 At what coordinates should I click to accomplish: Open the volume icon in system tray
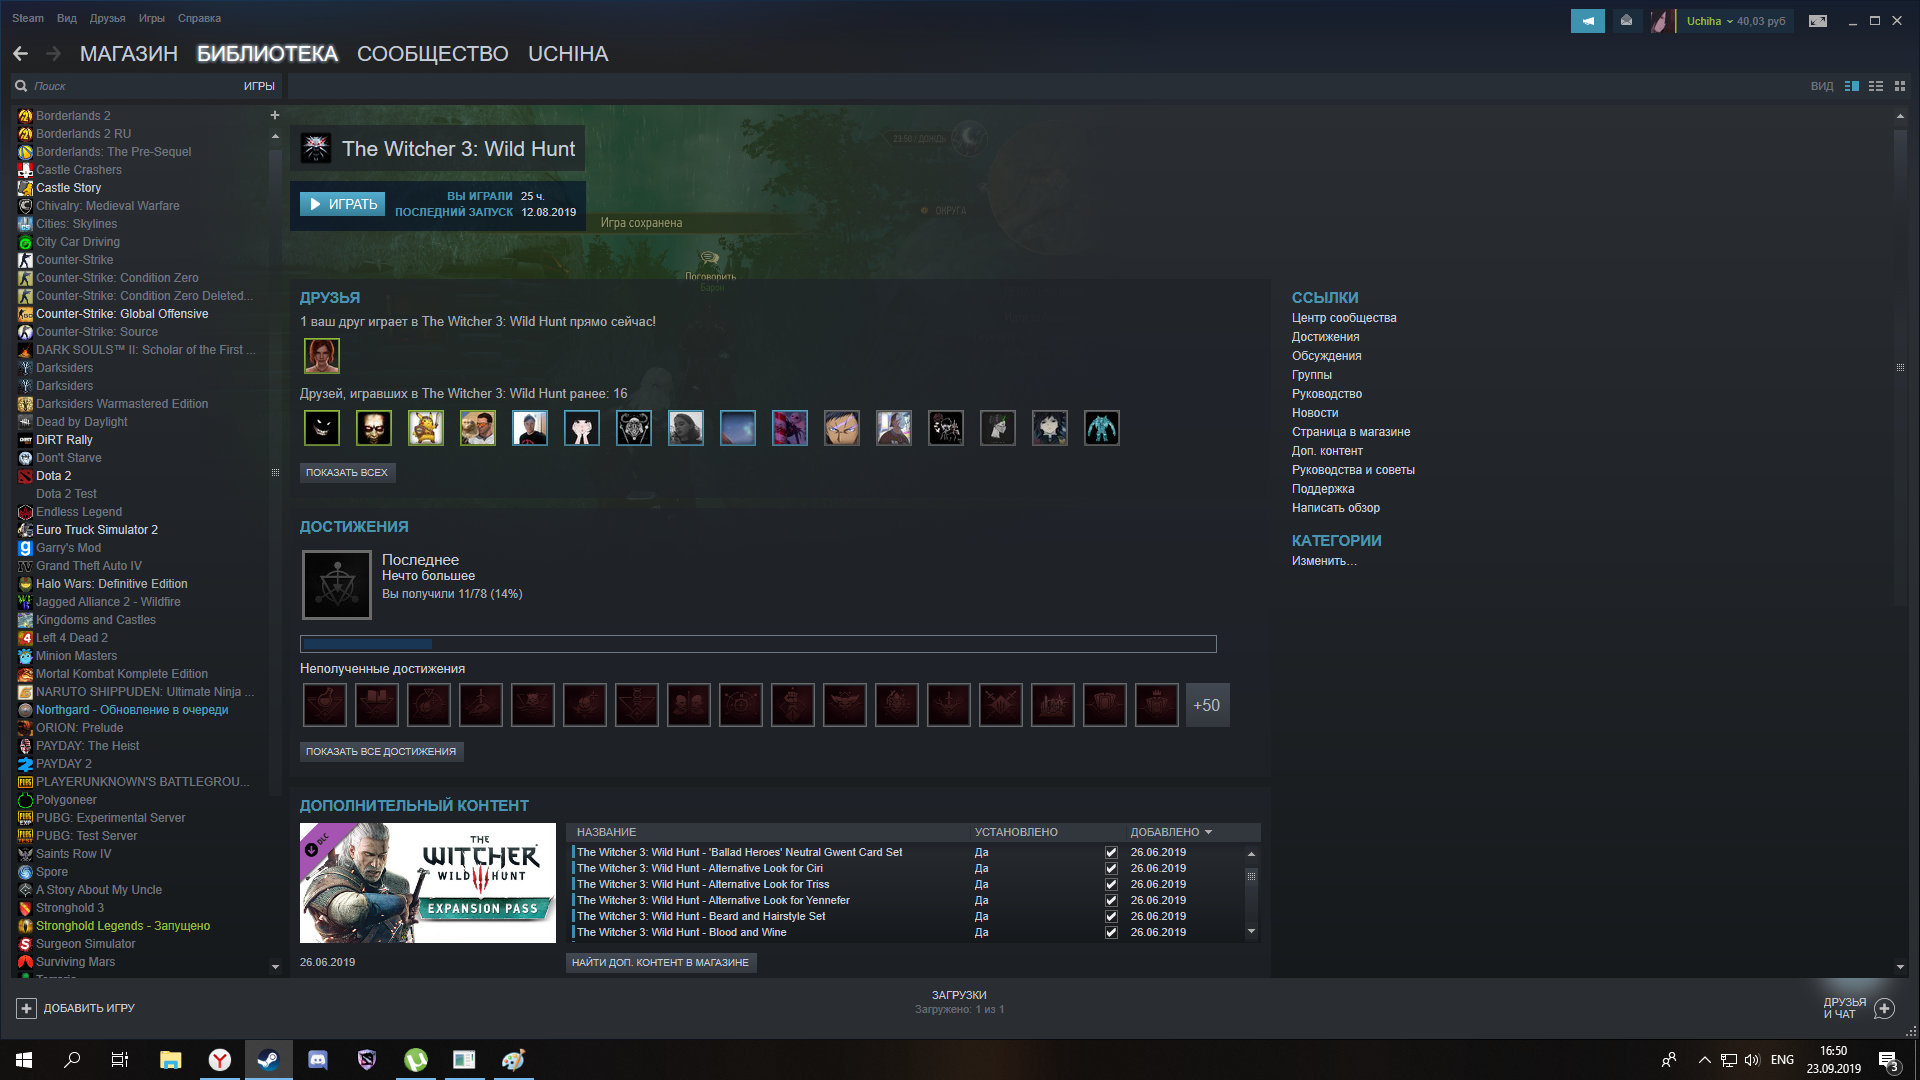pyautogui.click(x=1752, y=1060)
